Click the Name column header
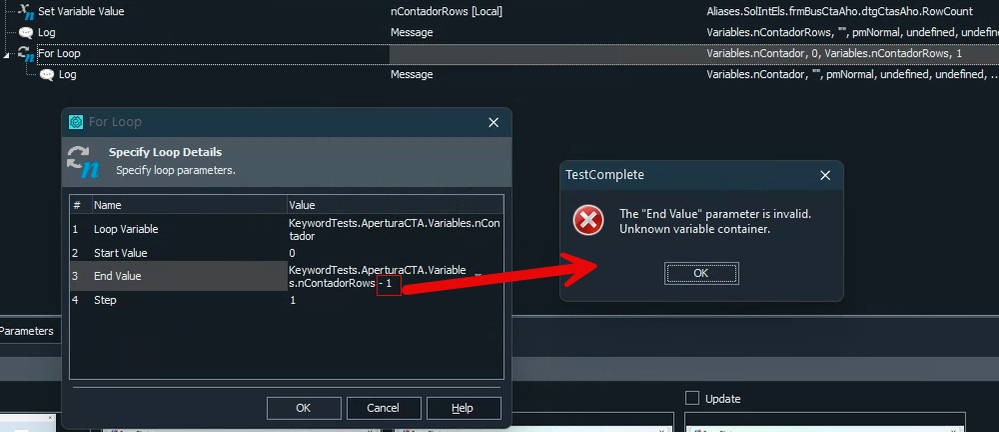This screenshot has height=432, width=999. [189, 205]
